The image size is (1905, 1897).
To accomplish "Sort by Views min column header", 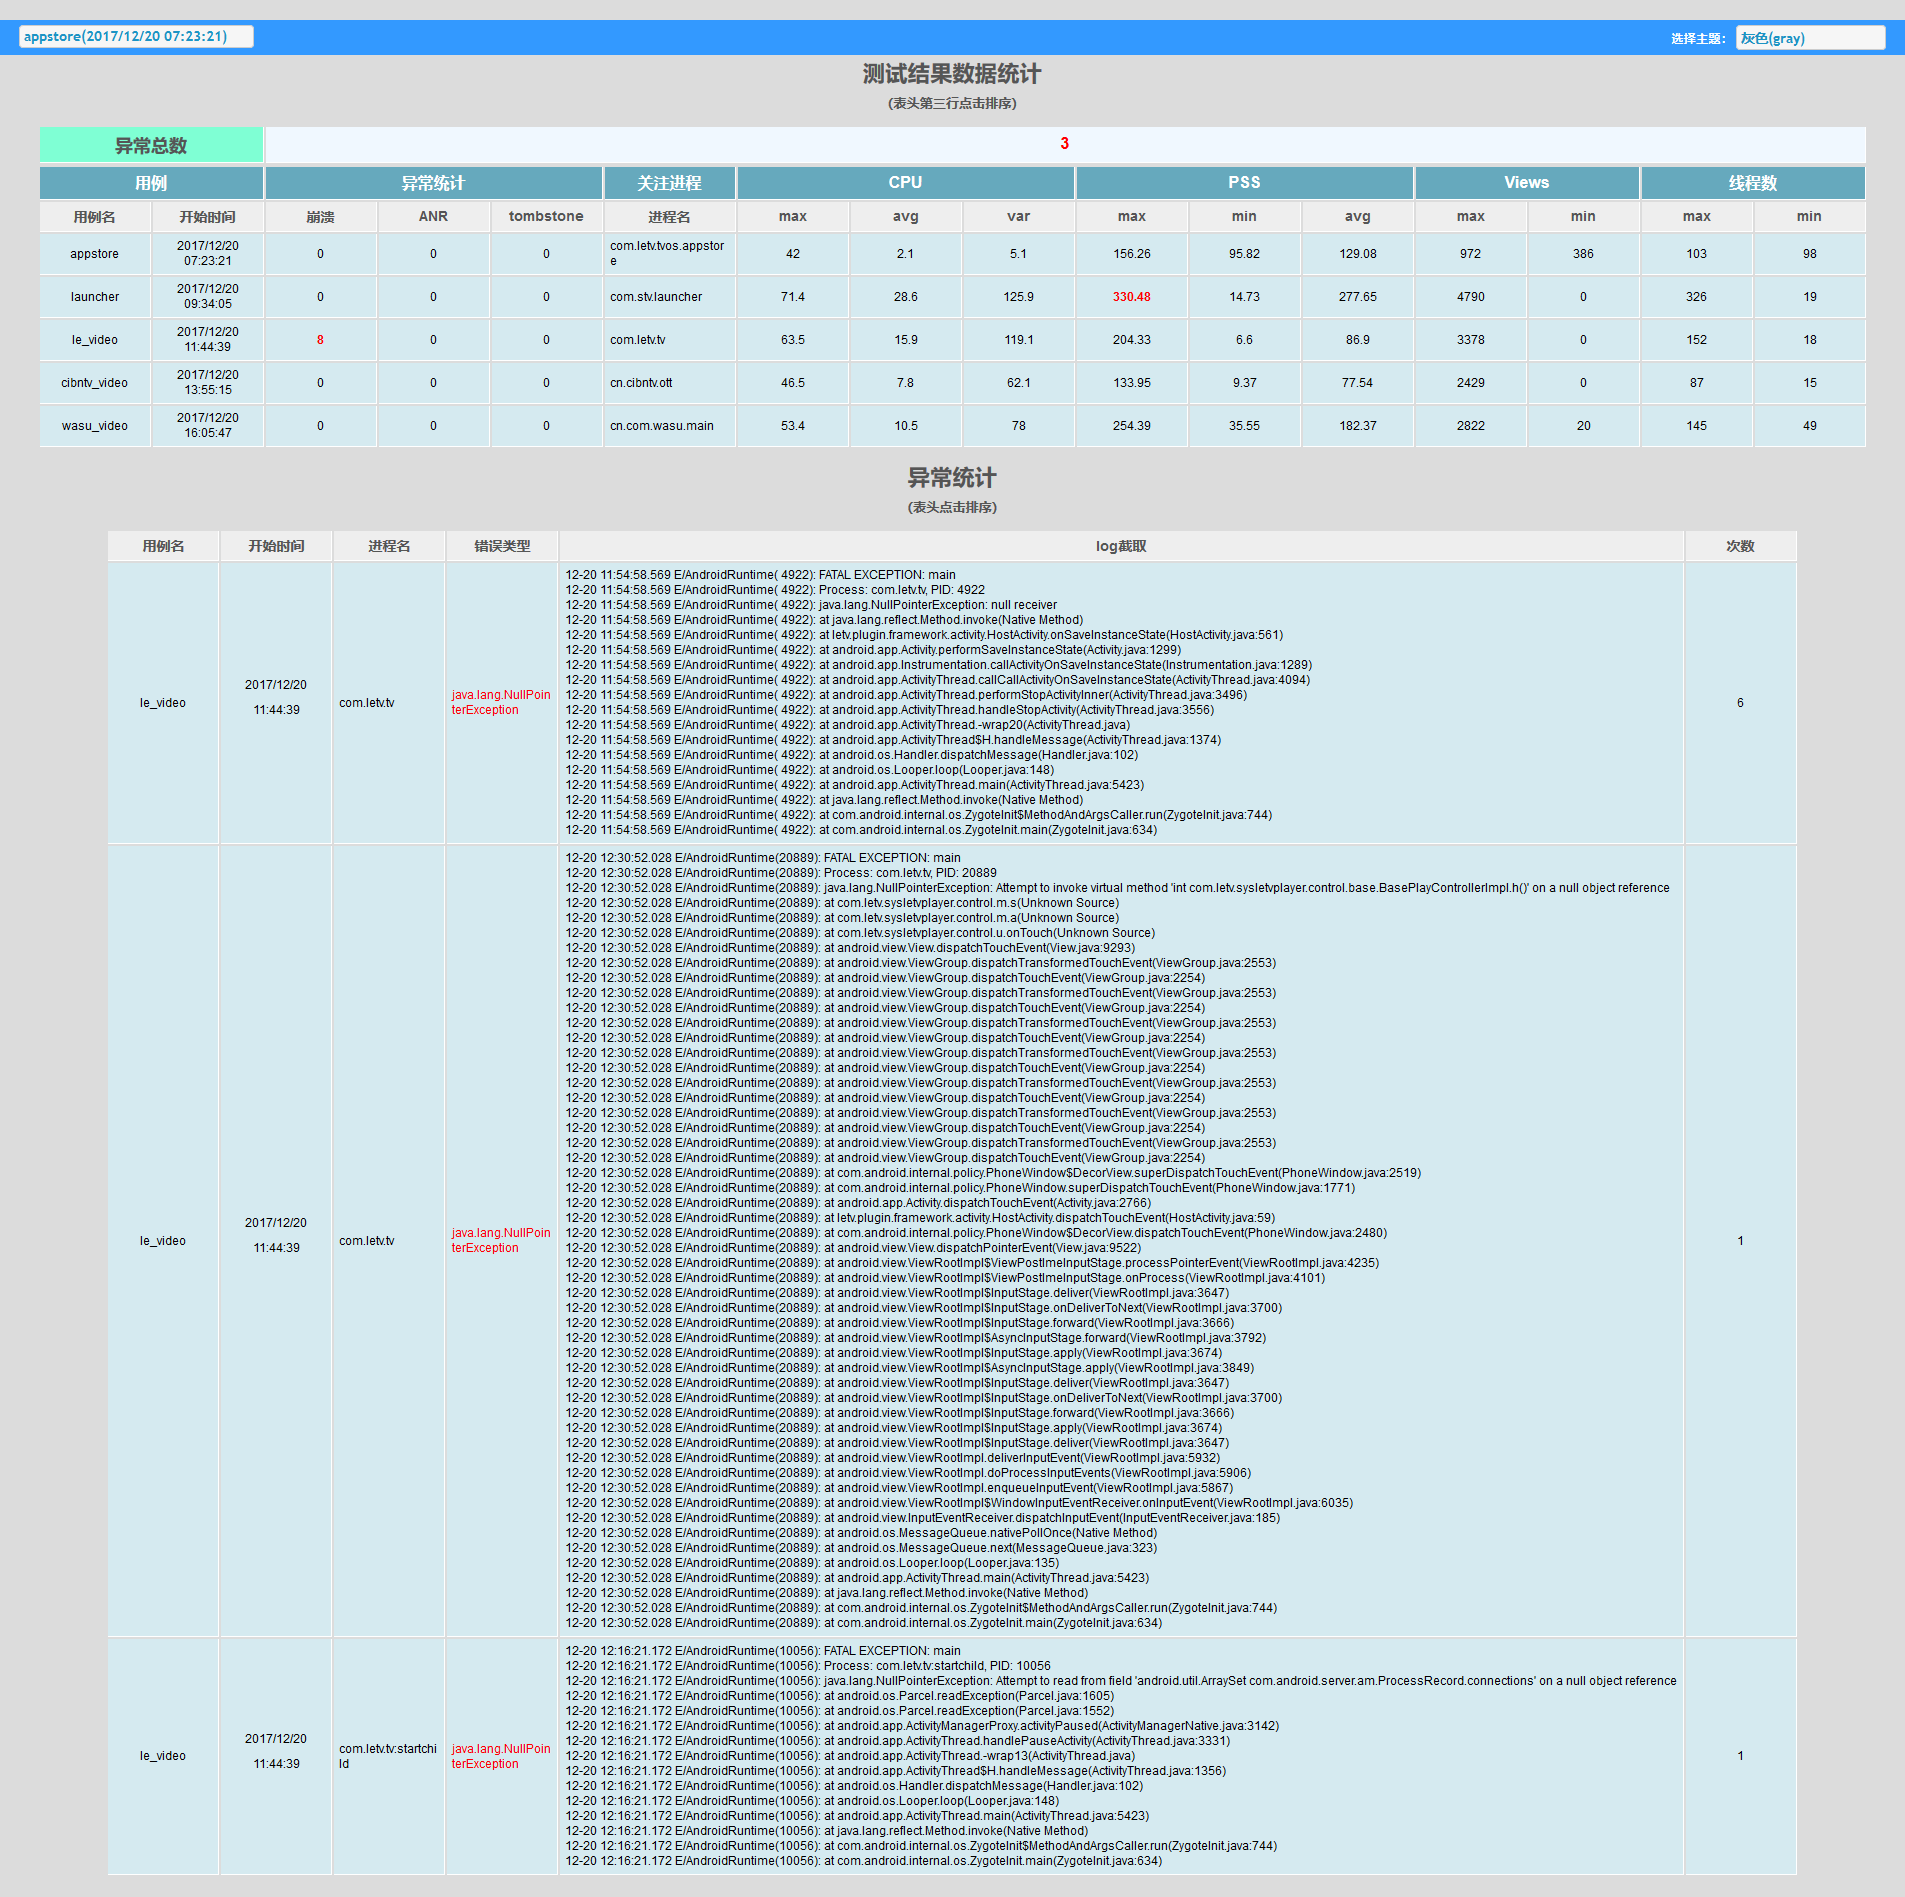I will click(x=1584, y=217).
